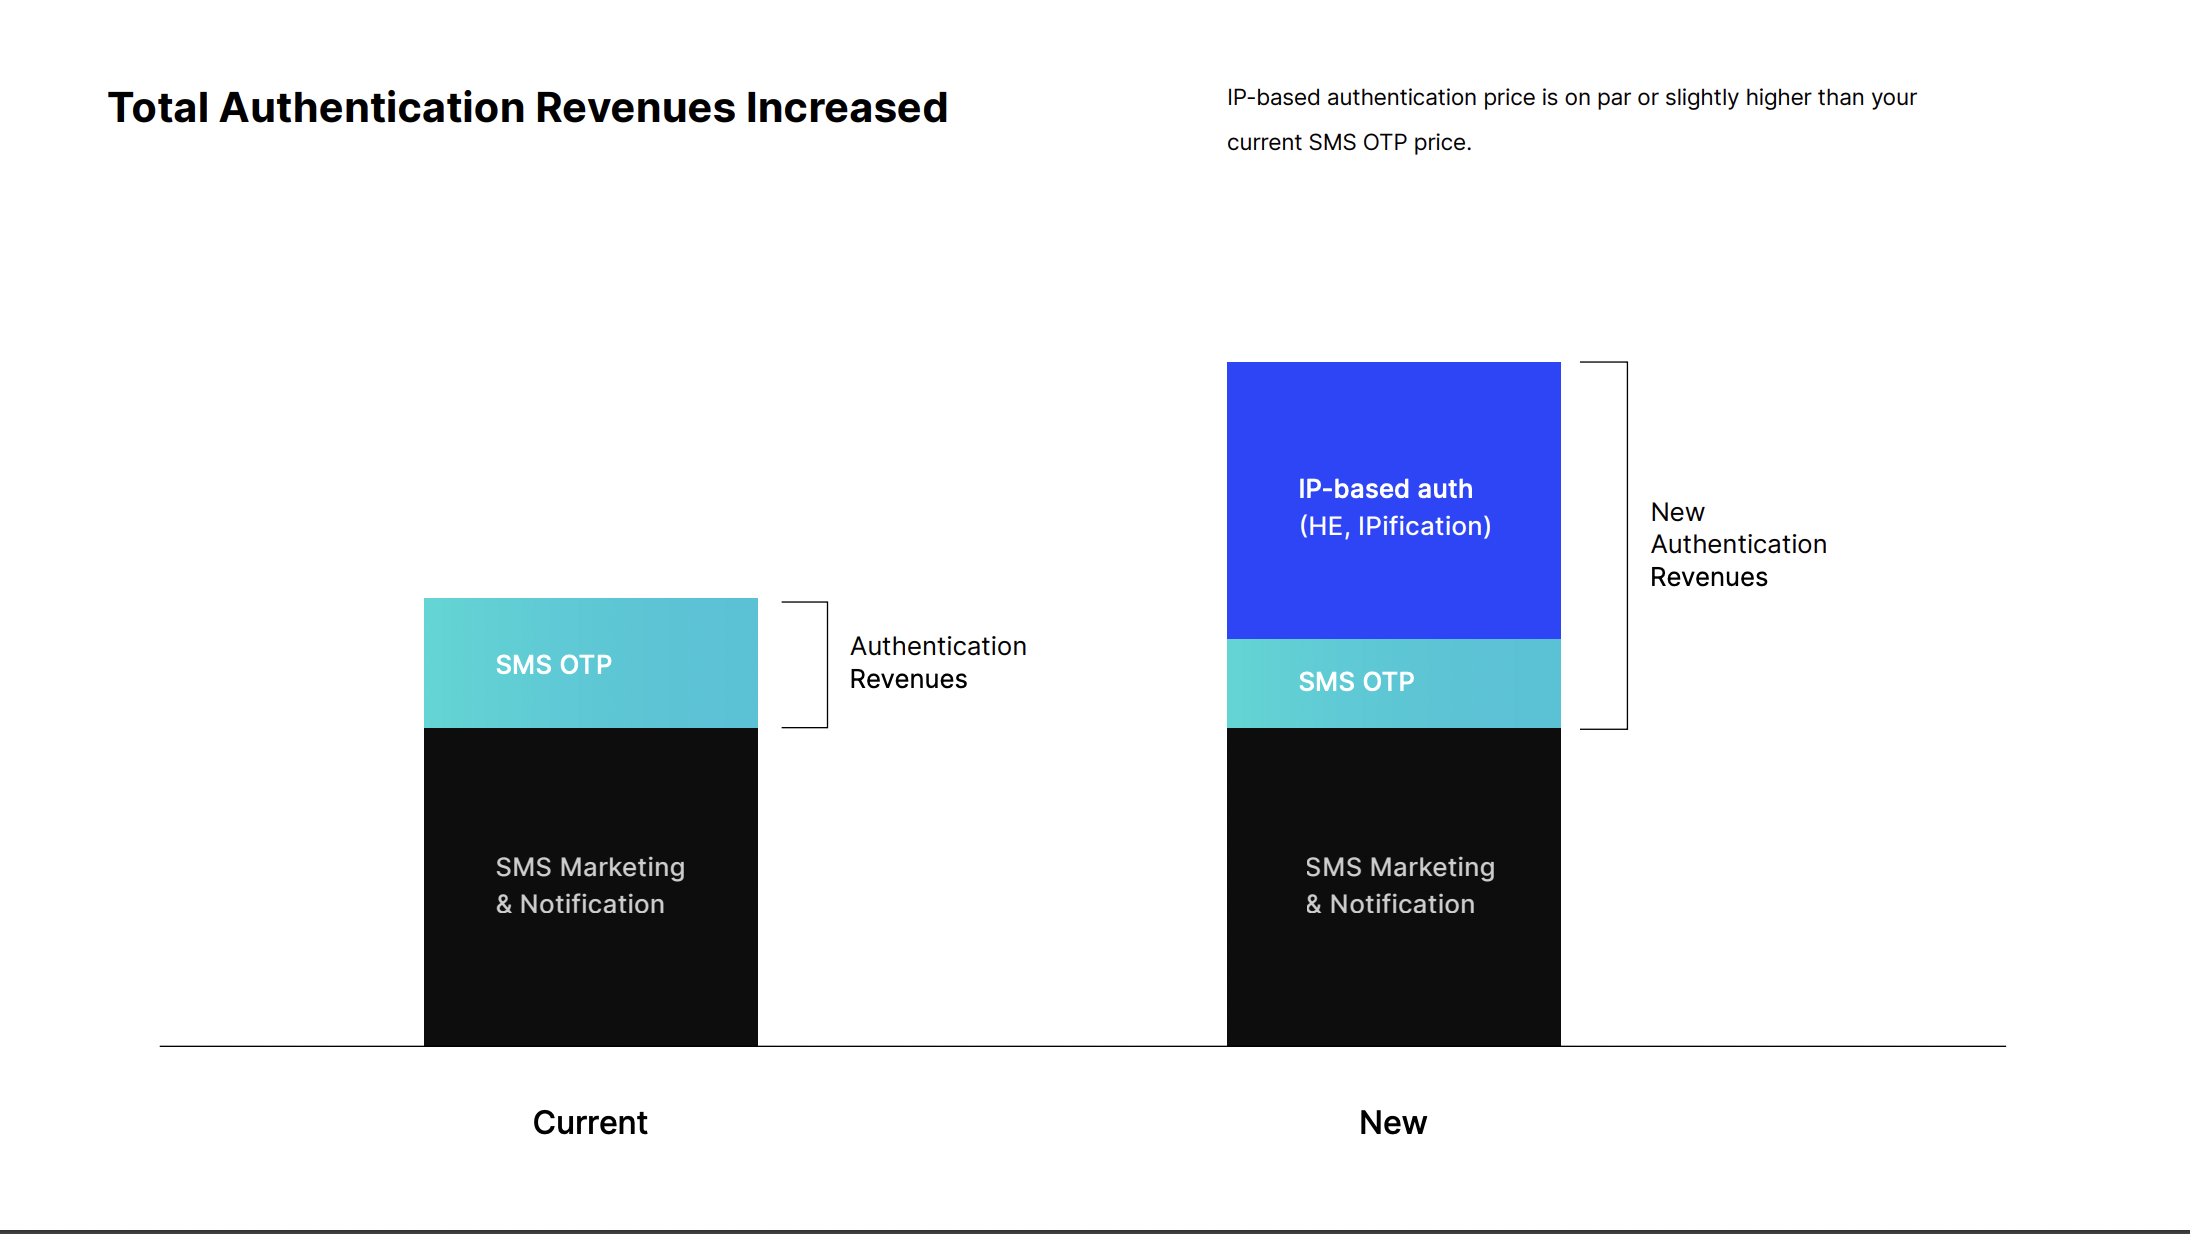Select the IP-based authentication price description text

tap(1571, 120)
